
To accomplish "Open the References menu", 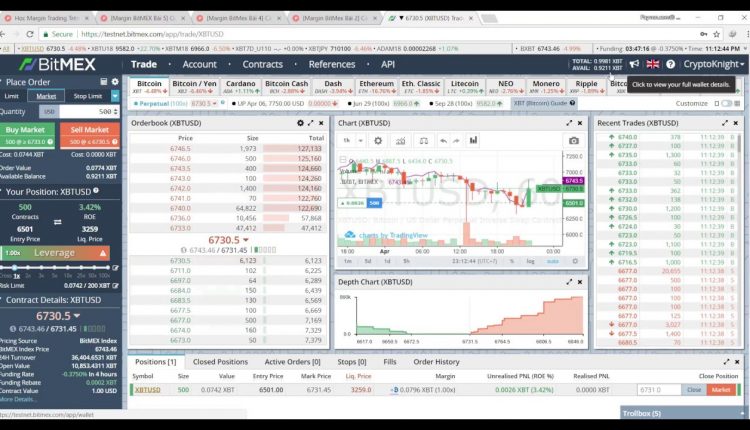I will click(x=332, y=64).
